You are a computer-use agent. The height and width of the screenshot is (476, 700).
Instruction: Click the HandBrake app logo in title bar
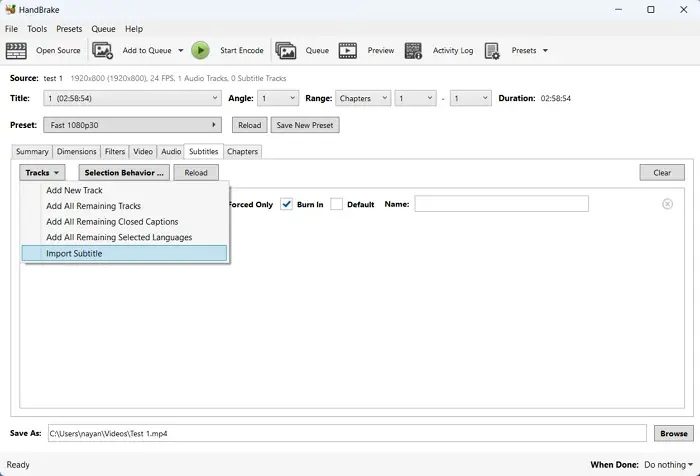point(10,9)
